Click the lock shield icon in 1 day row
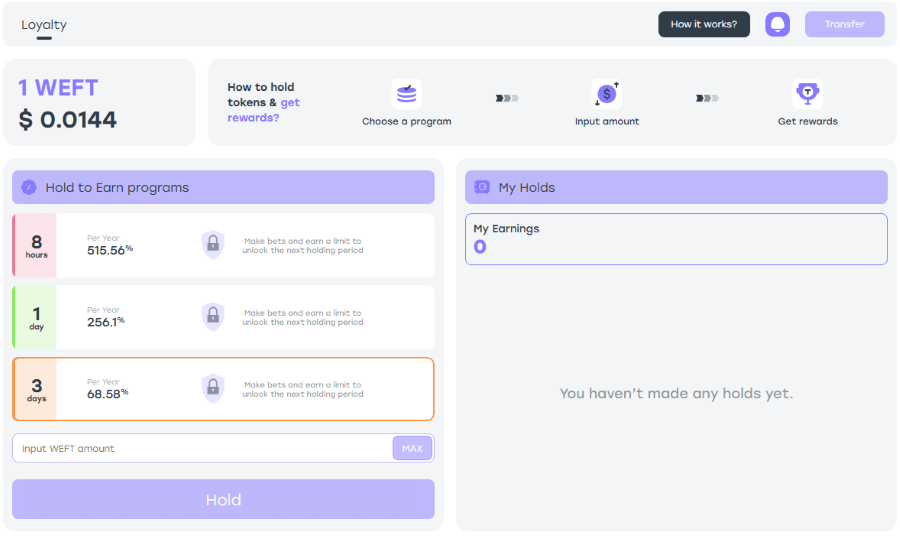 (213, 317)
